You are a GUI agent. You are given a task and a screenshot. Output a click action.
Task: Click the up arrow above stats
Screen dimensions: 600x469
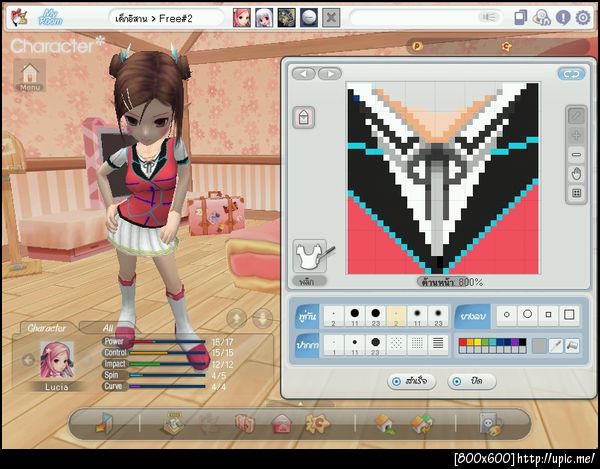pos(236,318)
